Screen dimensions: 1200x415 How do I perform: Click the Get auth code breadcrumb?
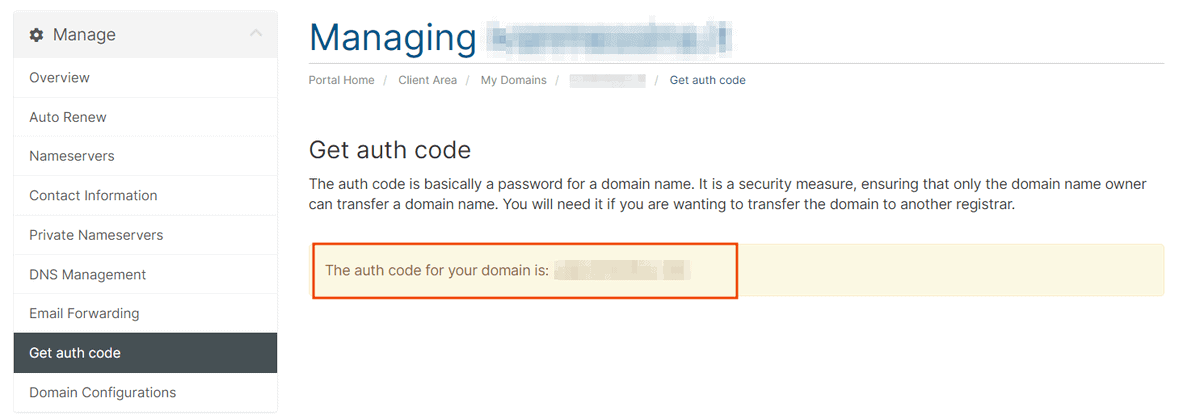(x=707, y=80)
